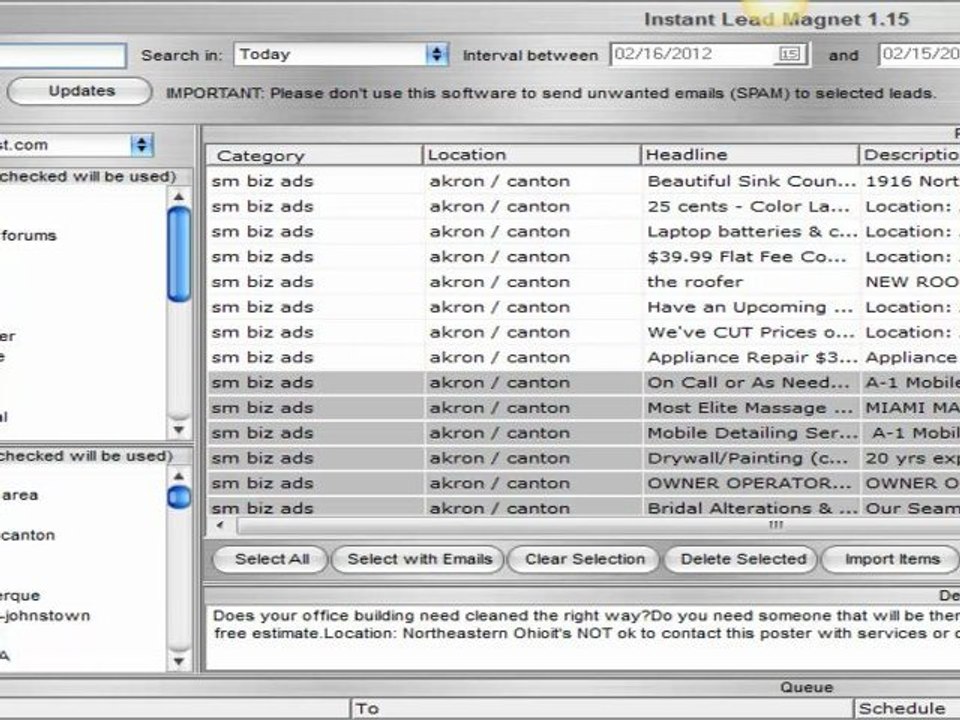Viewport: 960px width, 720px height.
Task: Click Import Items button
Action: pos(891,560)
